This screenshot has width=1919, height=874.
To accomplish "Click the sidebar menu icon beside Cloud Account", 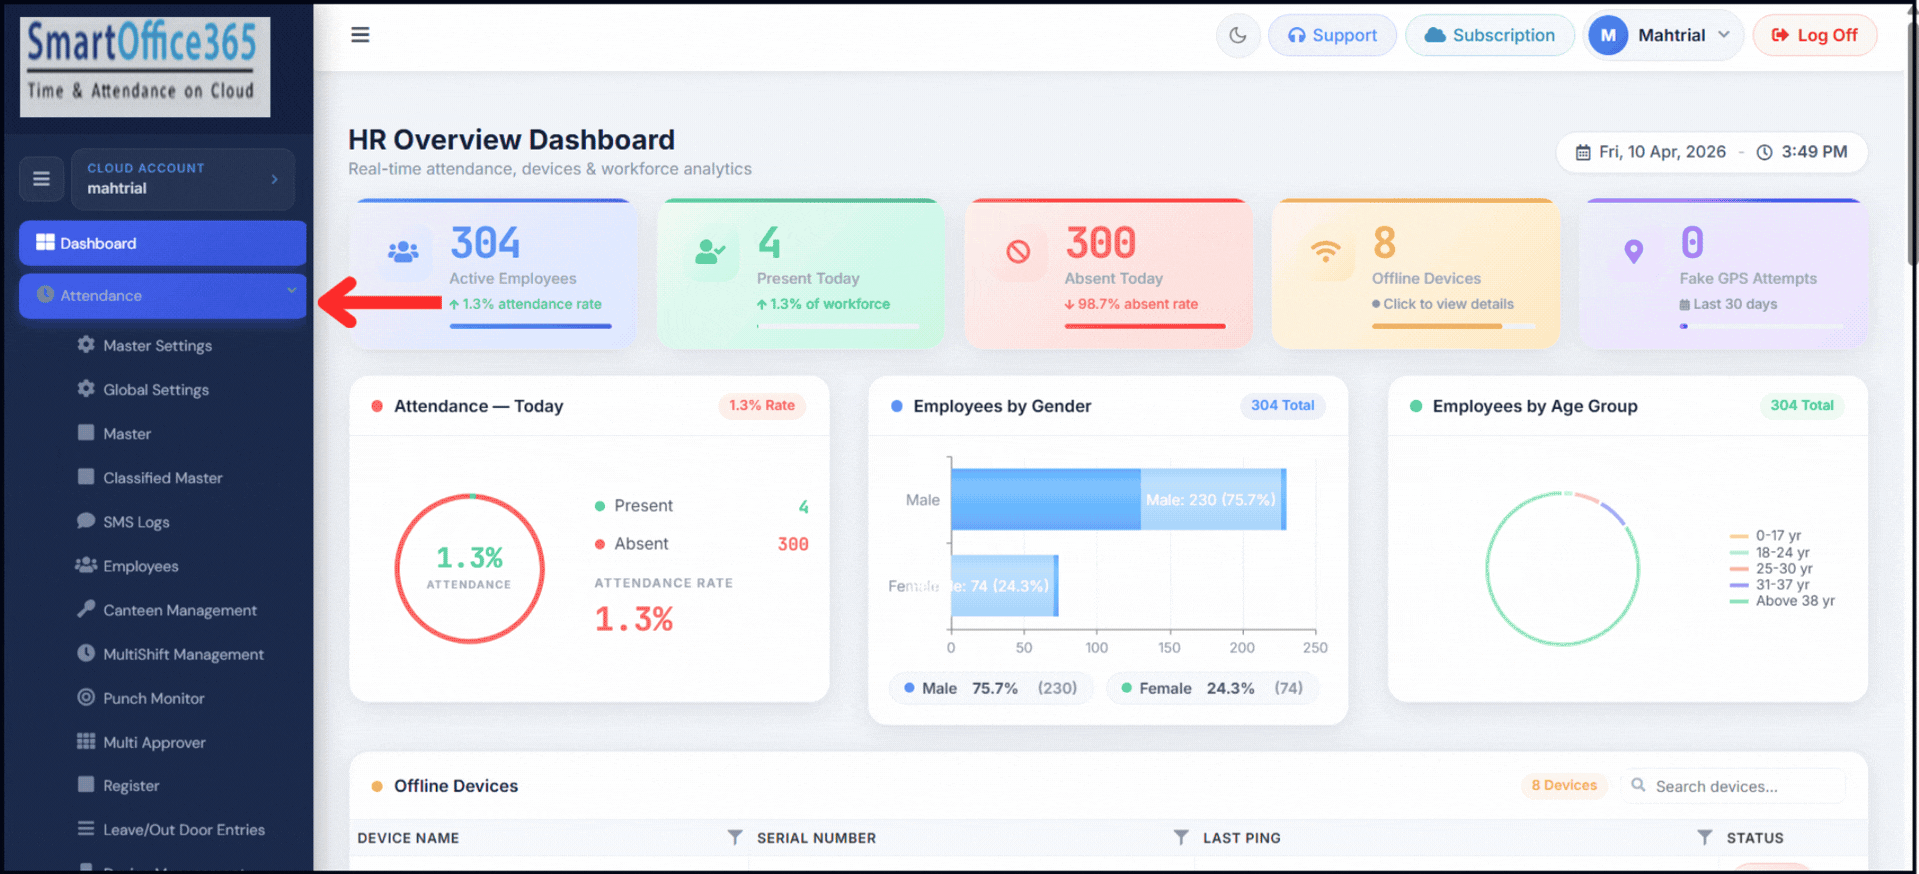I will 41,179.
